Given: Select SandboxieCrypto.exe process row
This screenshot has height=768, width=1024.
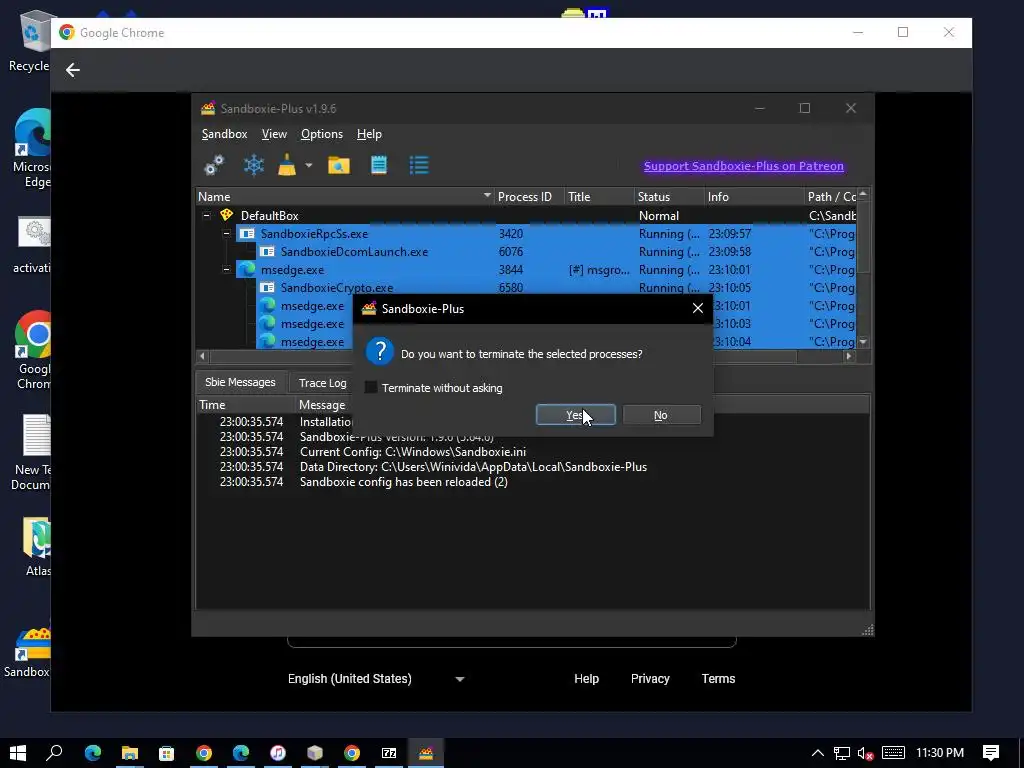Looking at the screenshot, I should coord(526,287).
